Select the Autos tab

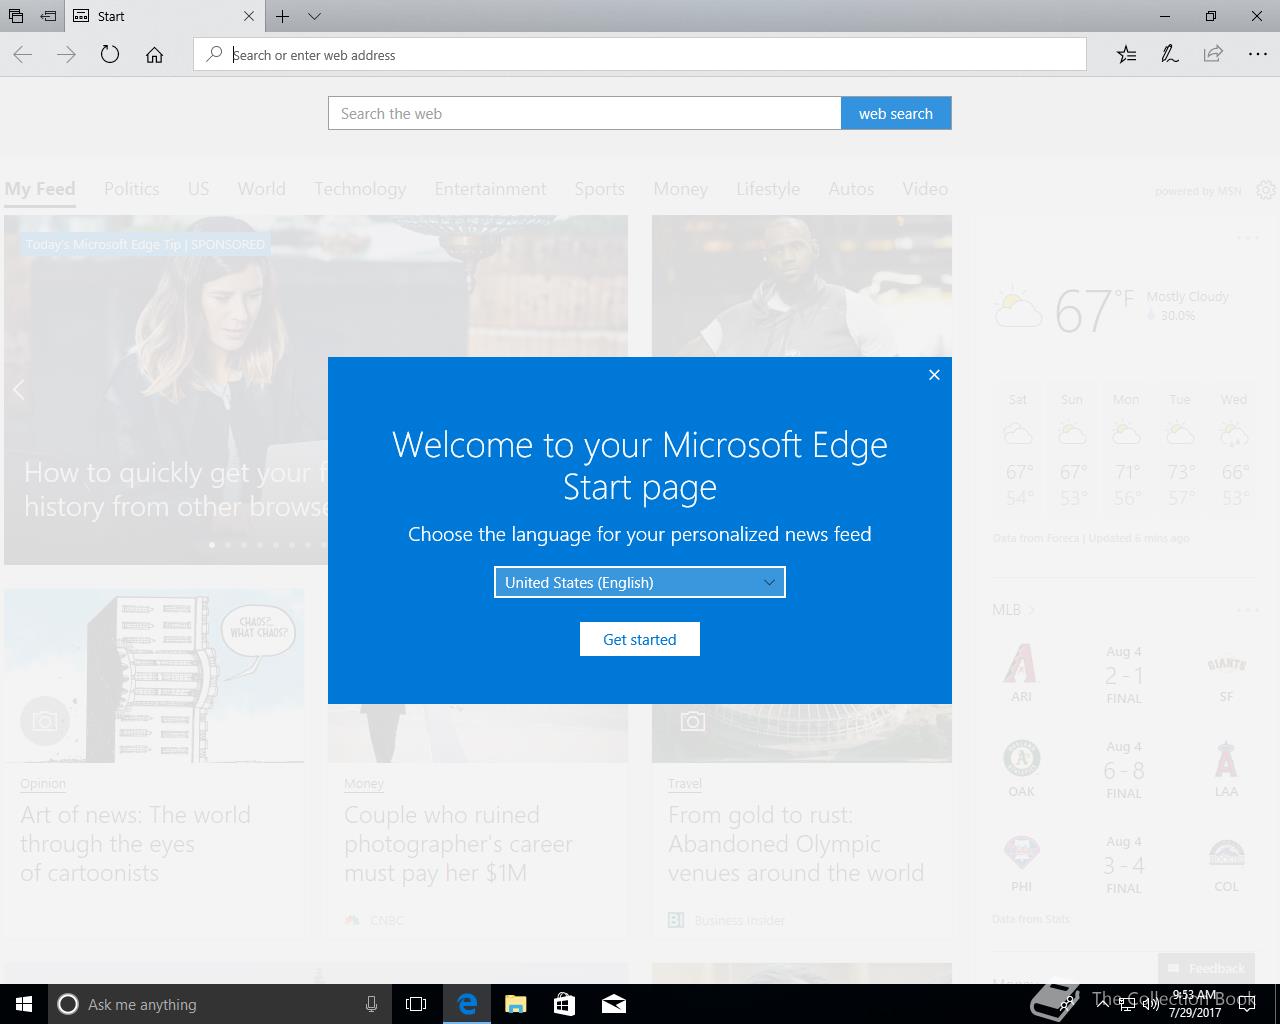(x=851, y=189)
